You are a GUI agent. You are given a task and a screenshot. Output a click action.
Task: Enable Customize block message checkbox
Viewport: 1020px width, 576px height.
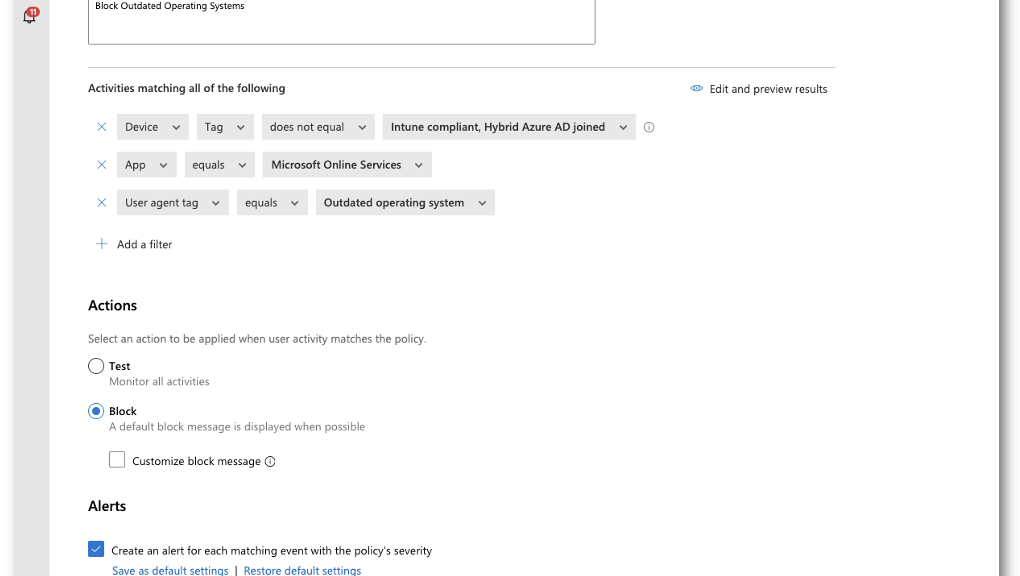click(117, 459)
